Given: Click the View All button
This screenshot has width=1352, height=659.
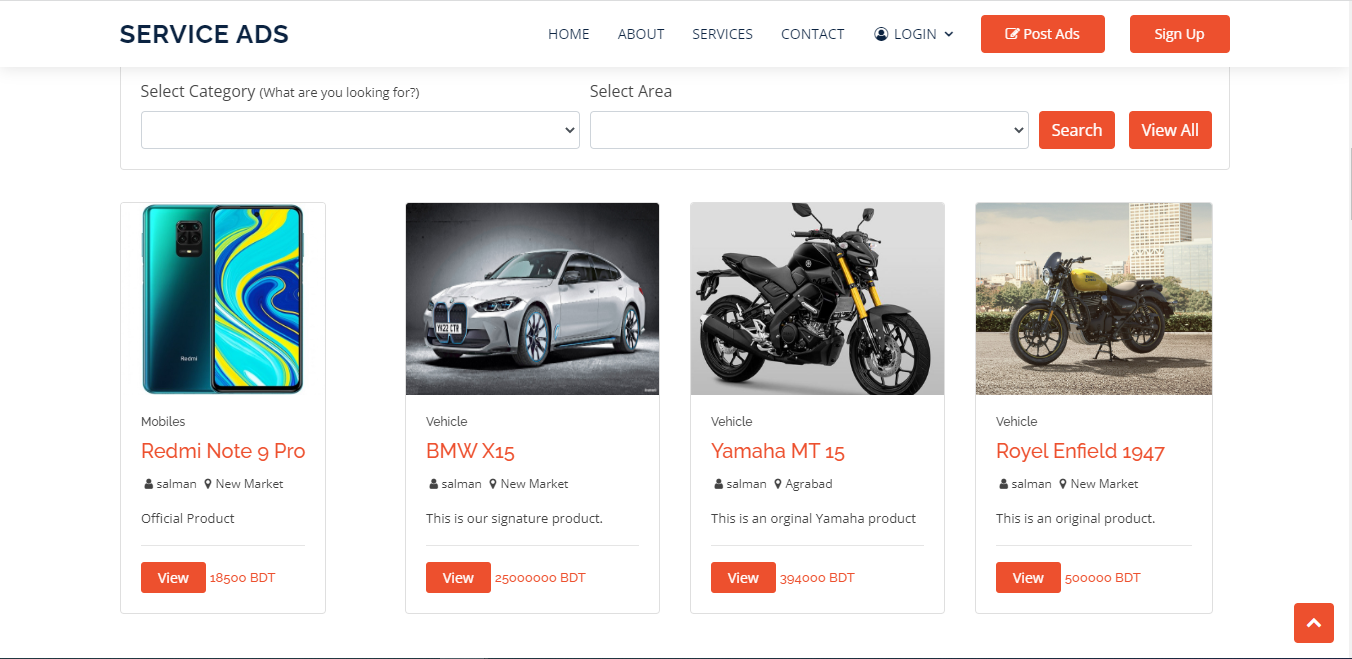Looking at the screenshot, I should (1170, 130).
